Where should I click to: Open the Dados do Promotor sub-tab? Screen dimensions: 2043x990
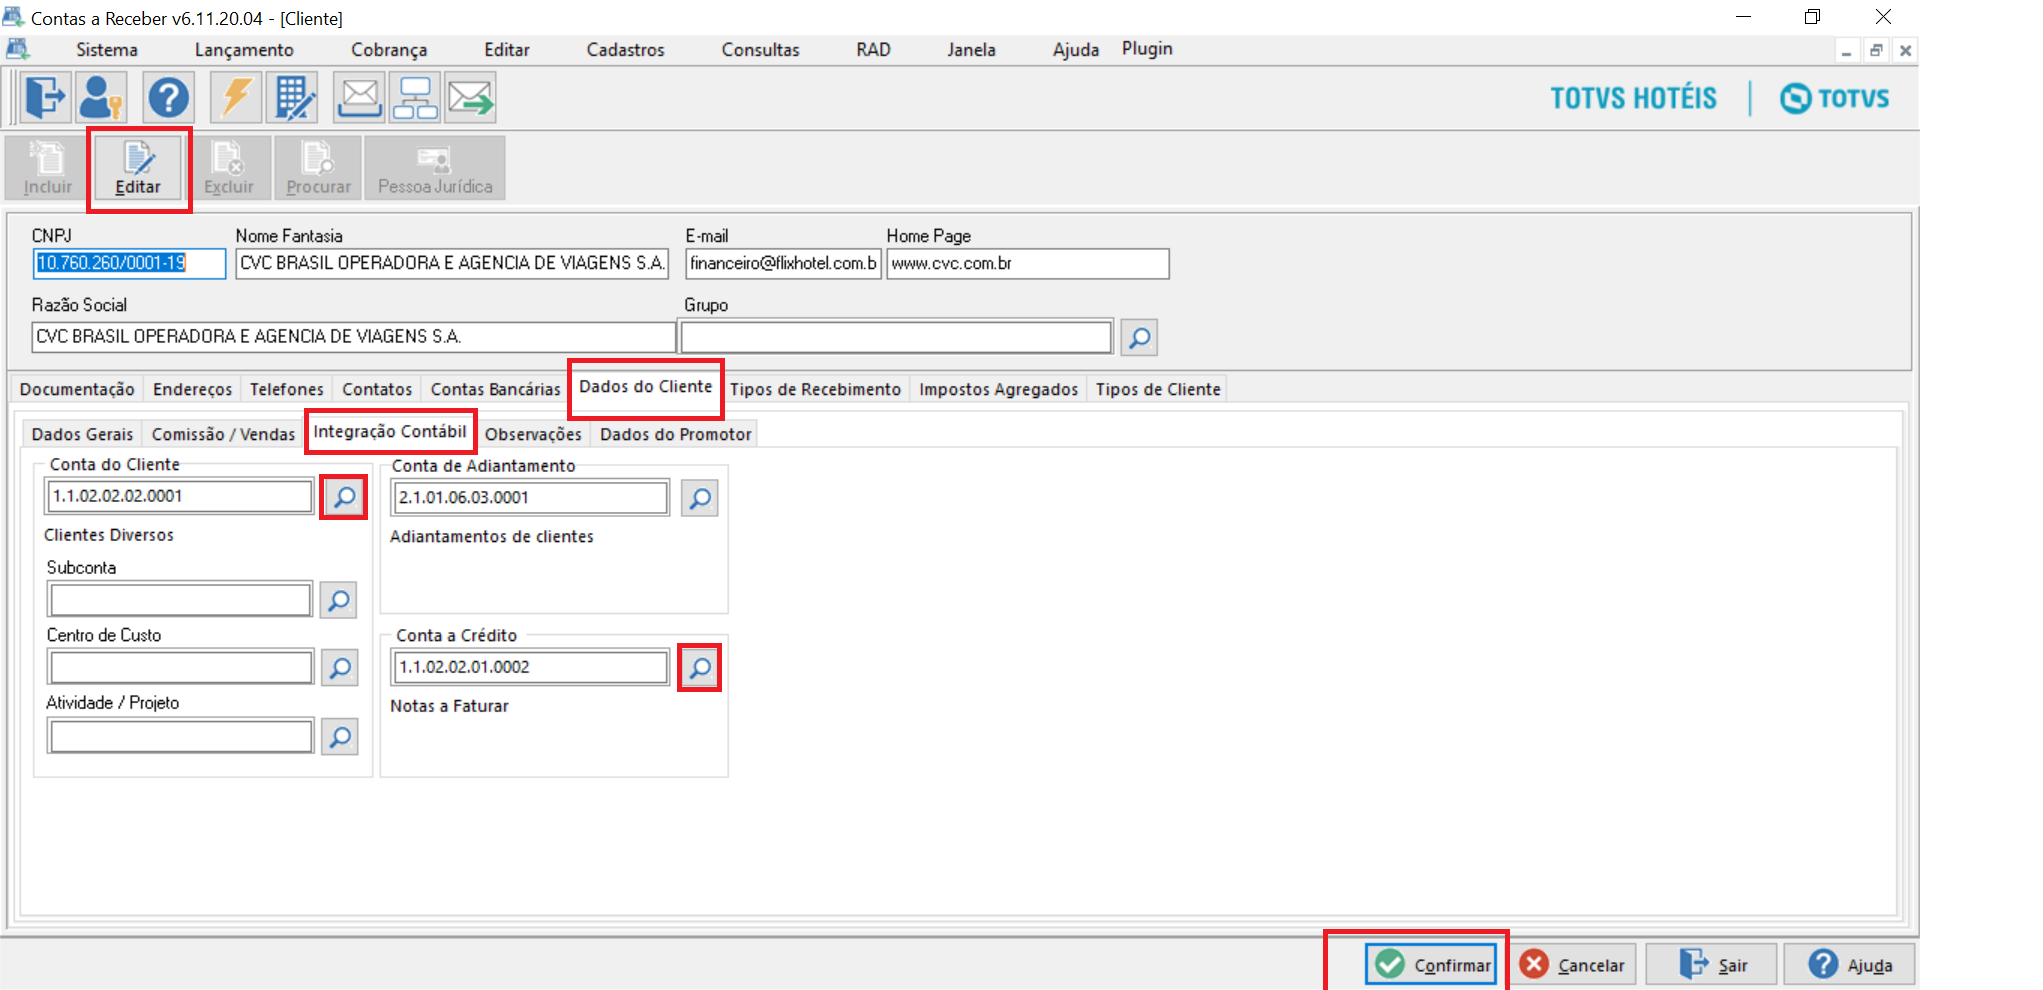coord(675,434)
